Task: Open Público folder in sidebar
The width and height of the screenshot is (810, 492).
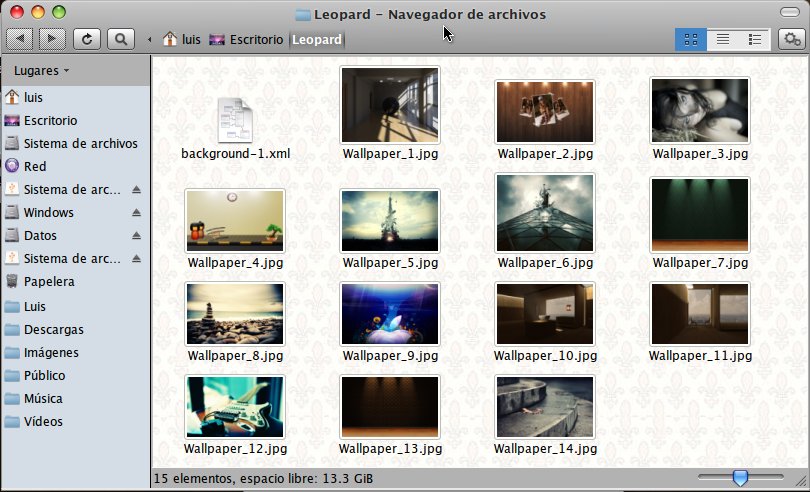Action: coord(75,375)
